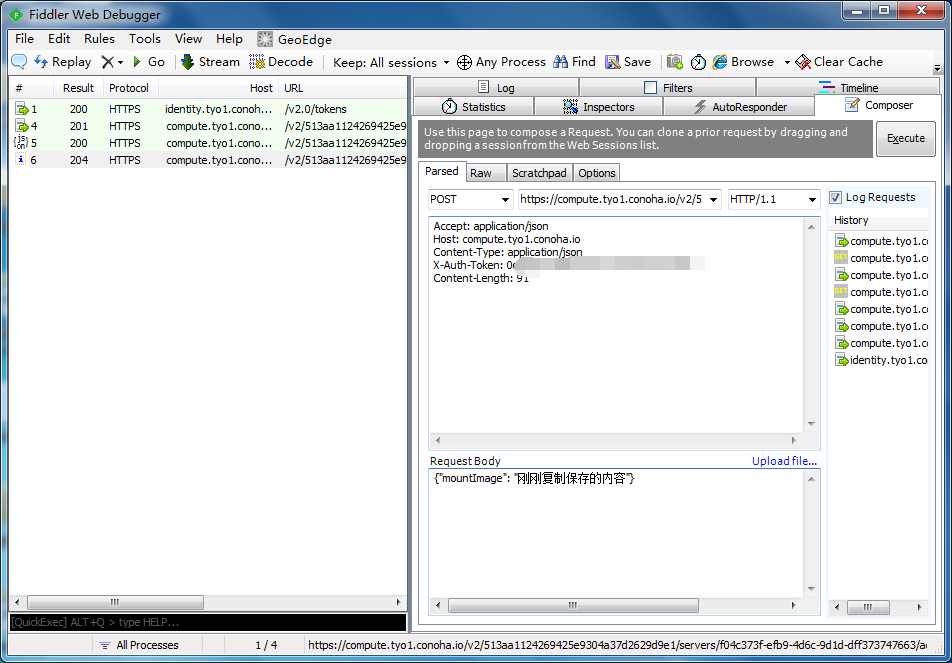
Task: Click Go to resume sessions
Action: pos(149,62)
